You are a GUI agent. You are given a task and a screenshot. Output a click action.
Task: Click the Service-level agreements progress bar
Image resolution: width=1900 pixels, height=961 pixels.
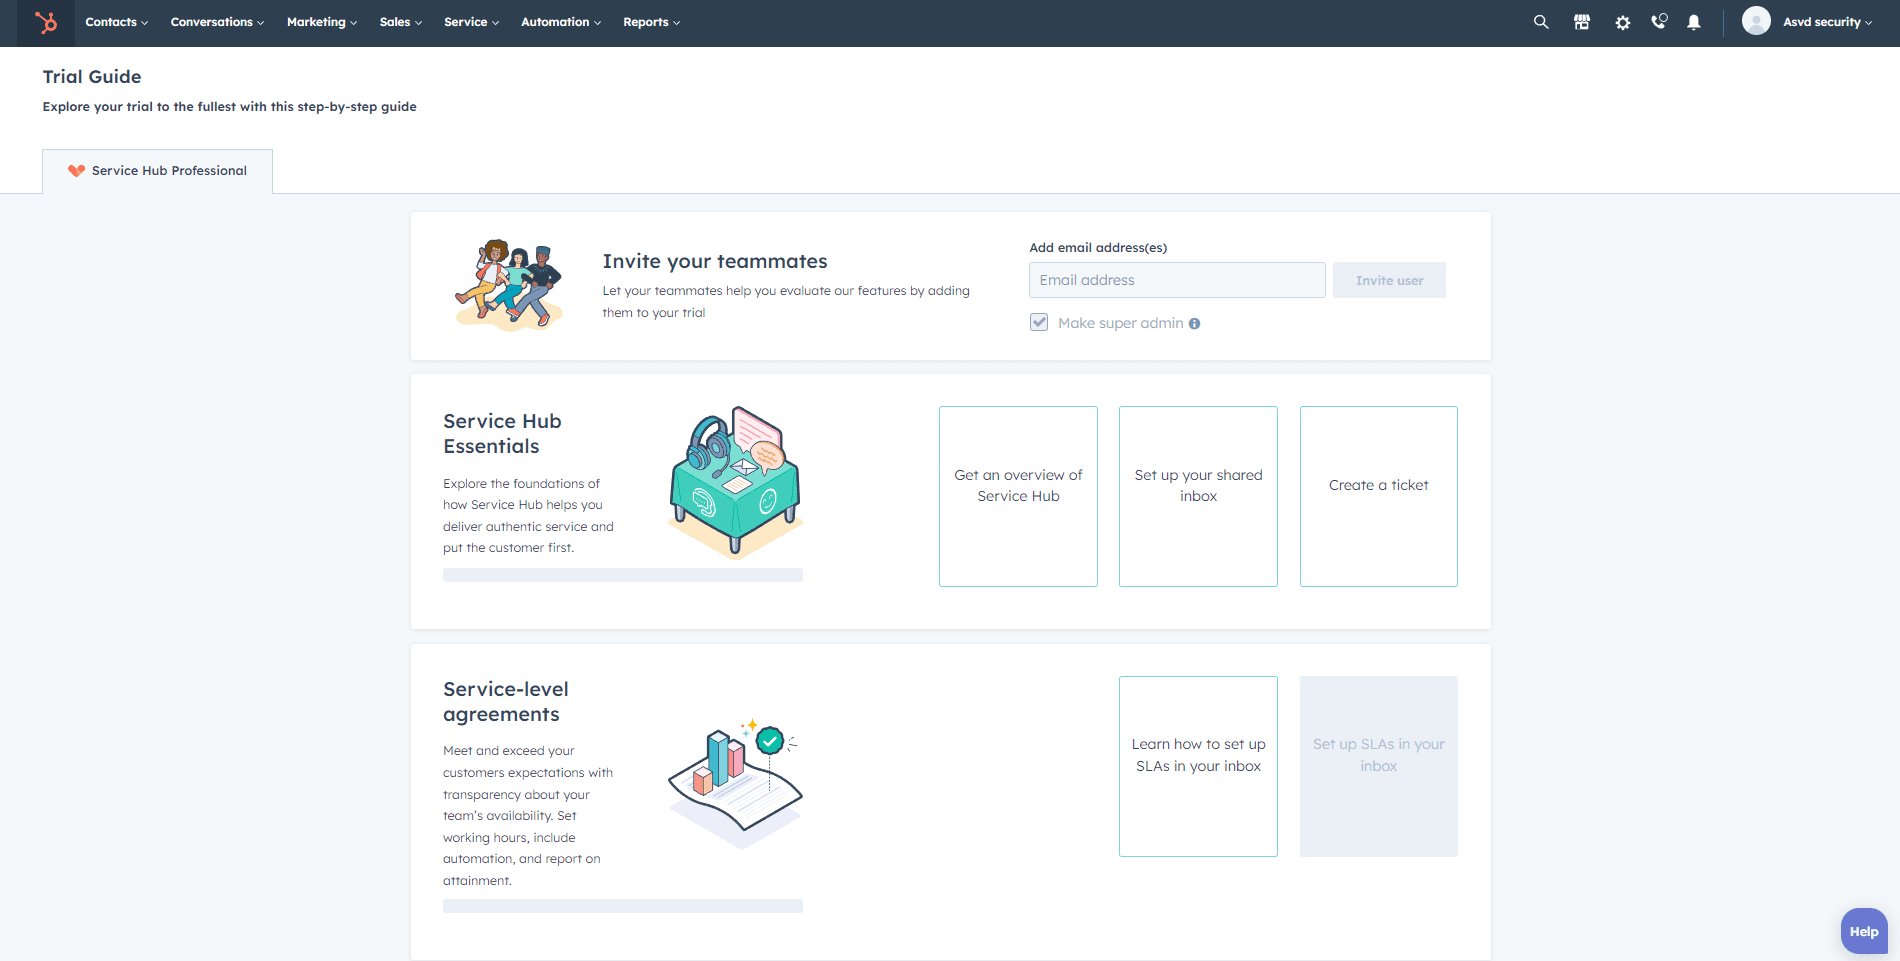click(x=623, y=906)
